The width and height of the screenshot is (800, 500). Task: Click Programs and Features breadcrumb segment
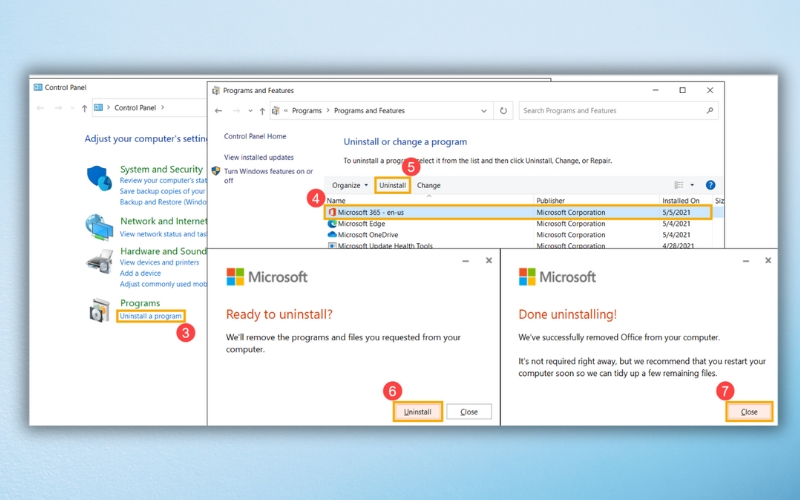(369, 111)
